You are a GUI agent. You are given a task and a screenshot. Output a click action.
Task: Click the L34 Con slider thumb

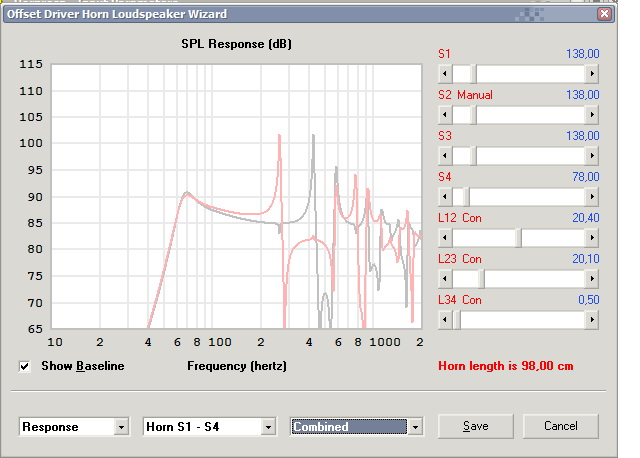[x=458, y=320]
